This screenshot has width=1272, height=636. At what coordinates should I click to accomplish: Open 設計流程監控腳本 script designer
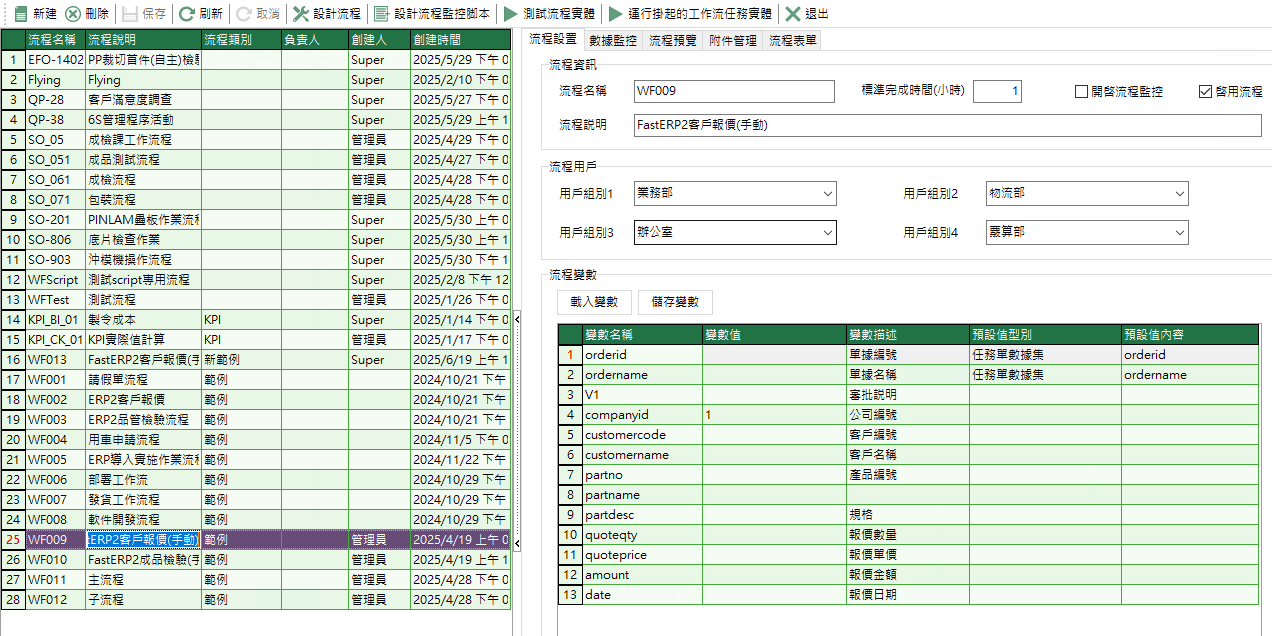click(431, 14)
